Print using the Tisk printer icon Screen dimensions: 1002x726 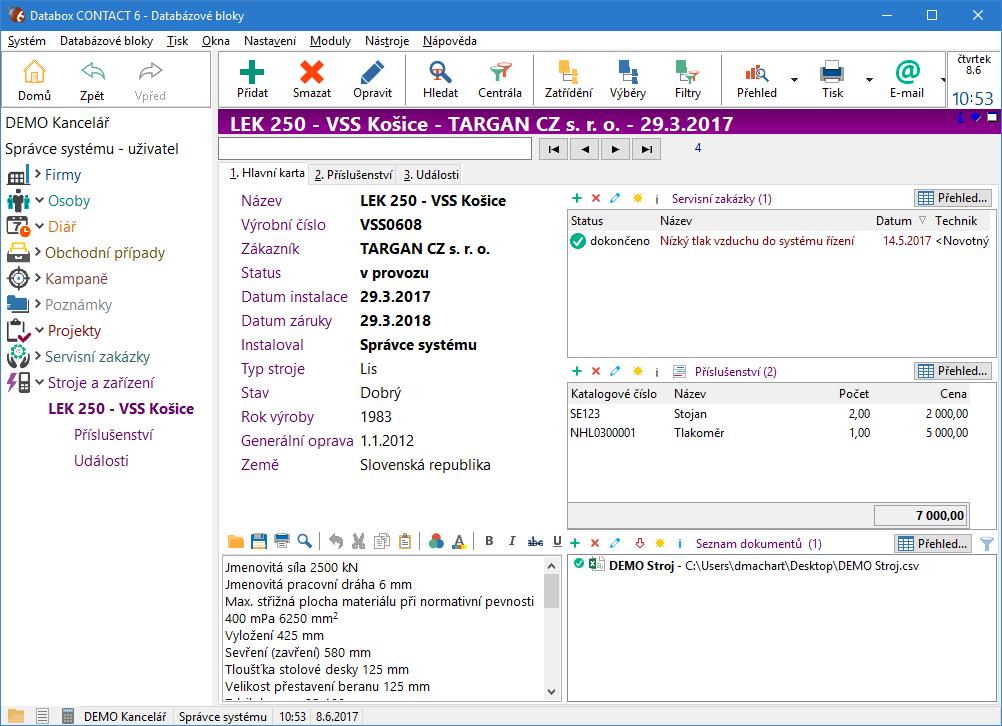coord(832,79)
